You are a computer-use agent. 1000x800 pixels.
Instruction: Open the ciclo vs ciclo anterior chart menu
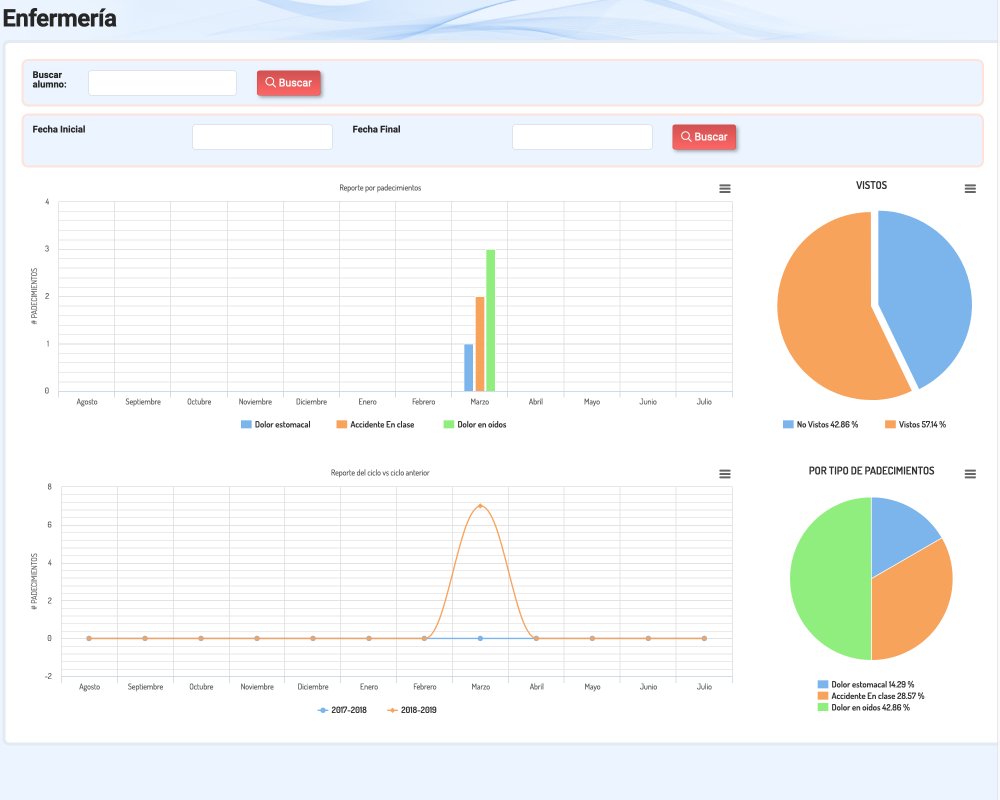(x=724, y=474)
